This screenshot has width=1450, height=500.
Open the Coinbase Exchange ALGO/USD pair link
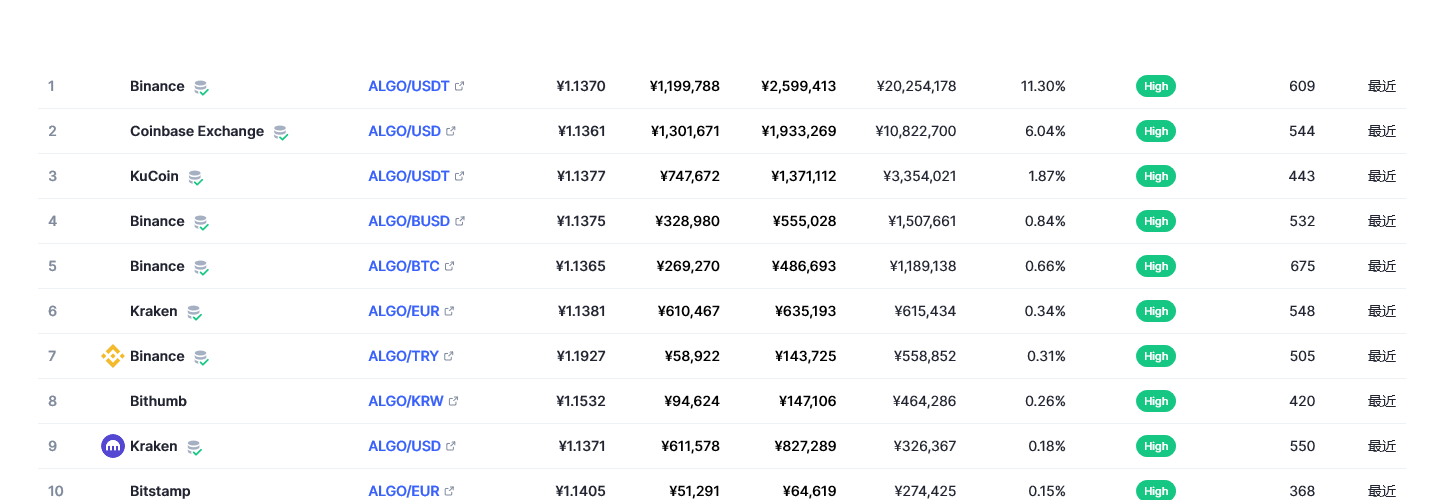pos(405,131)
